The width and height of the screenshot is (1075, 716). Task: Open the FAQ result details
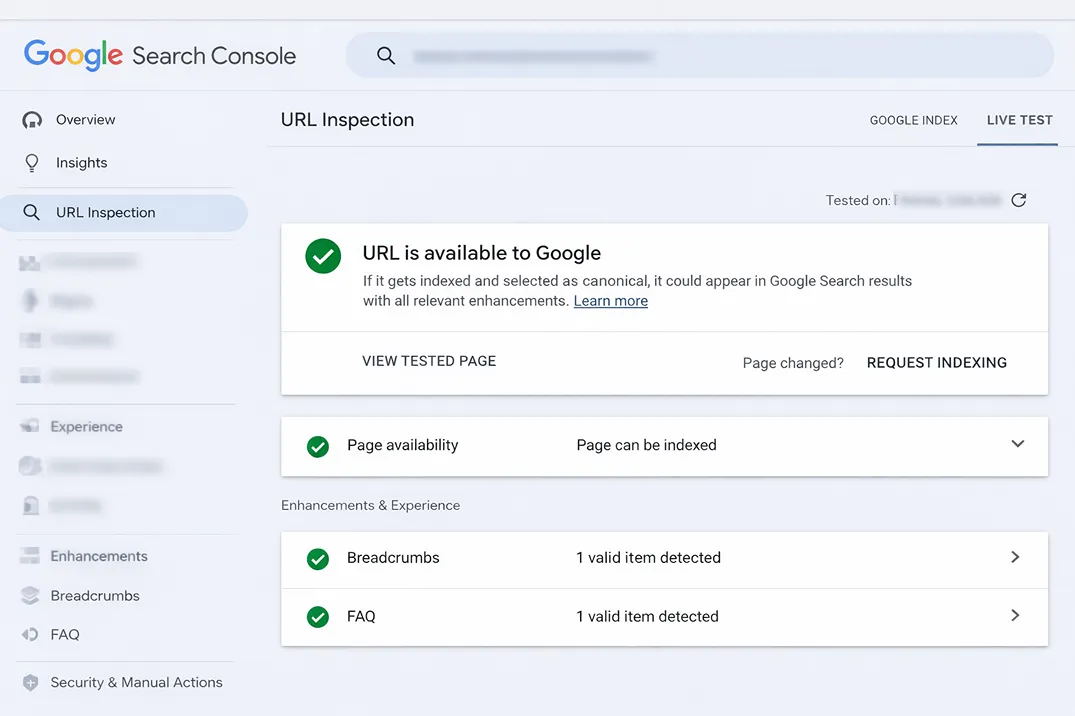click(x=1015, y=616)
